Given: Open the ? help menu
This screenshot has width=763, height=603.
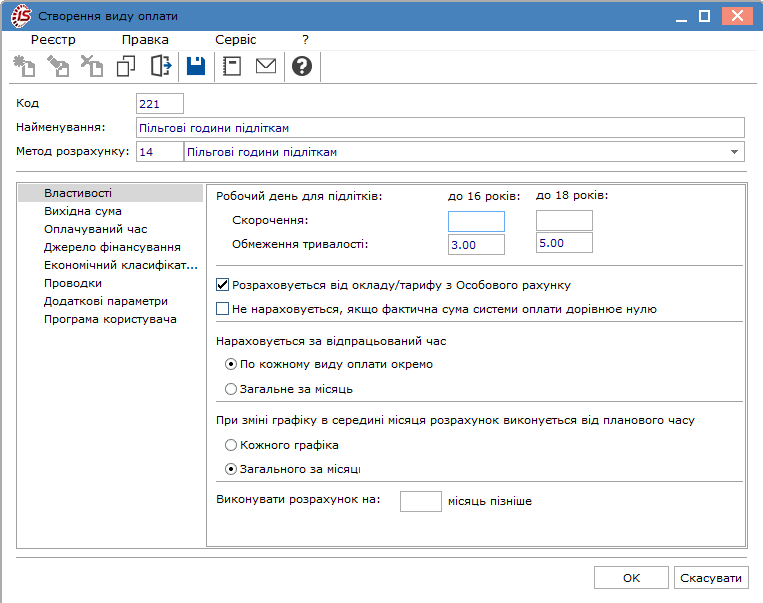Looking at the screenshot, I should point(305,40).
